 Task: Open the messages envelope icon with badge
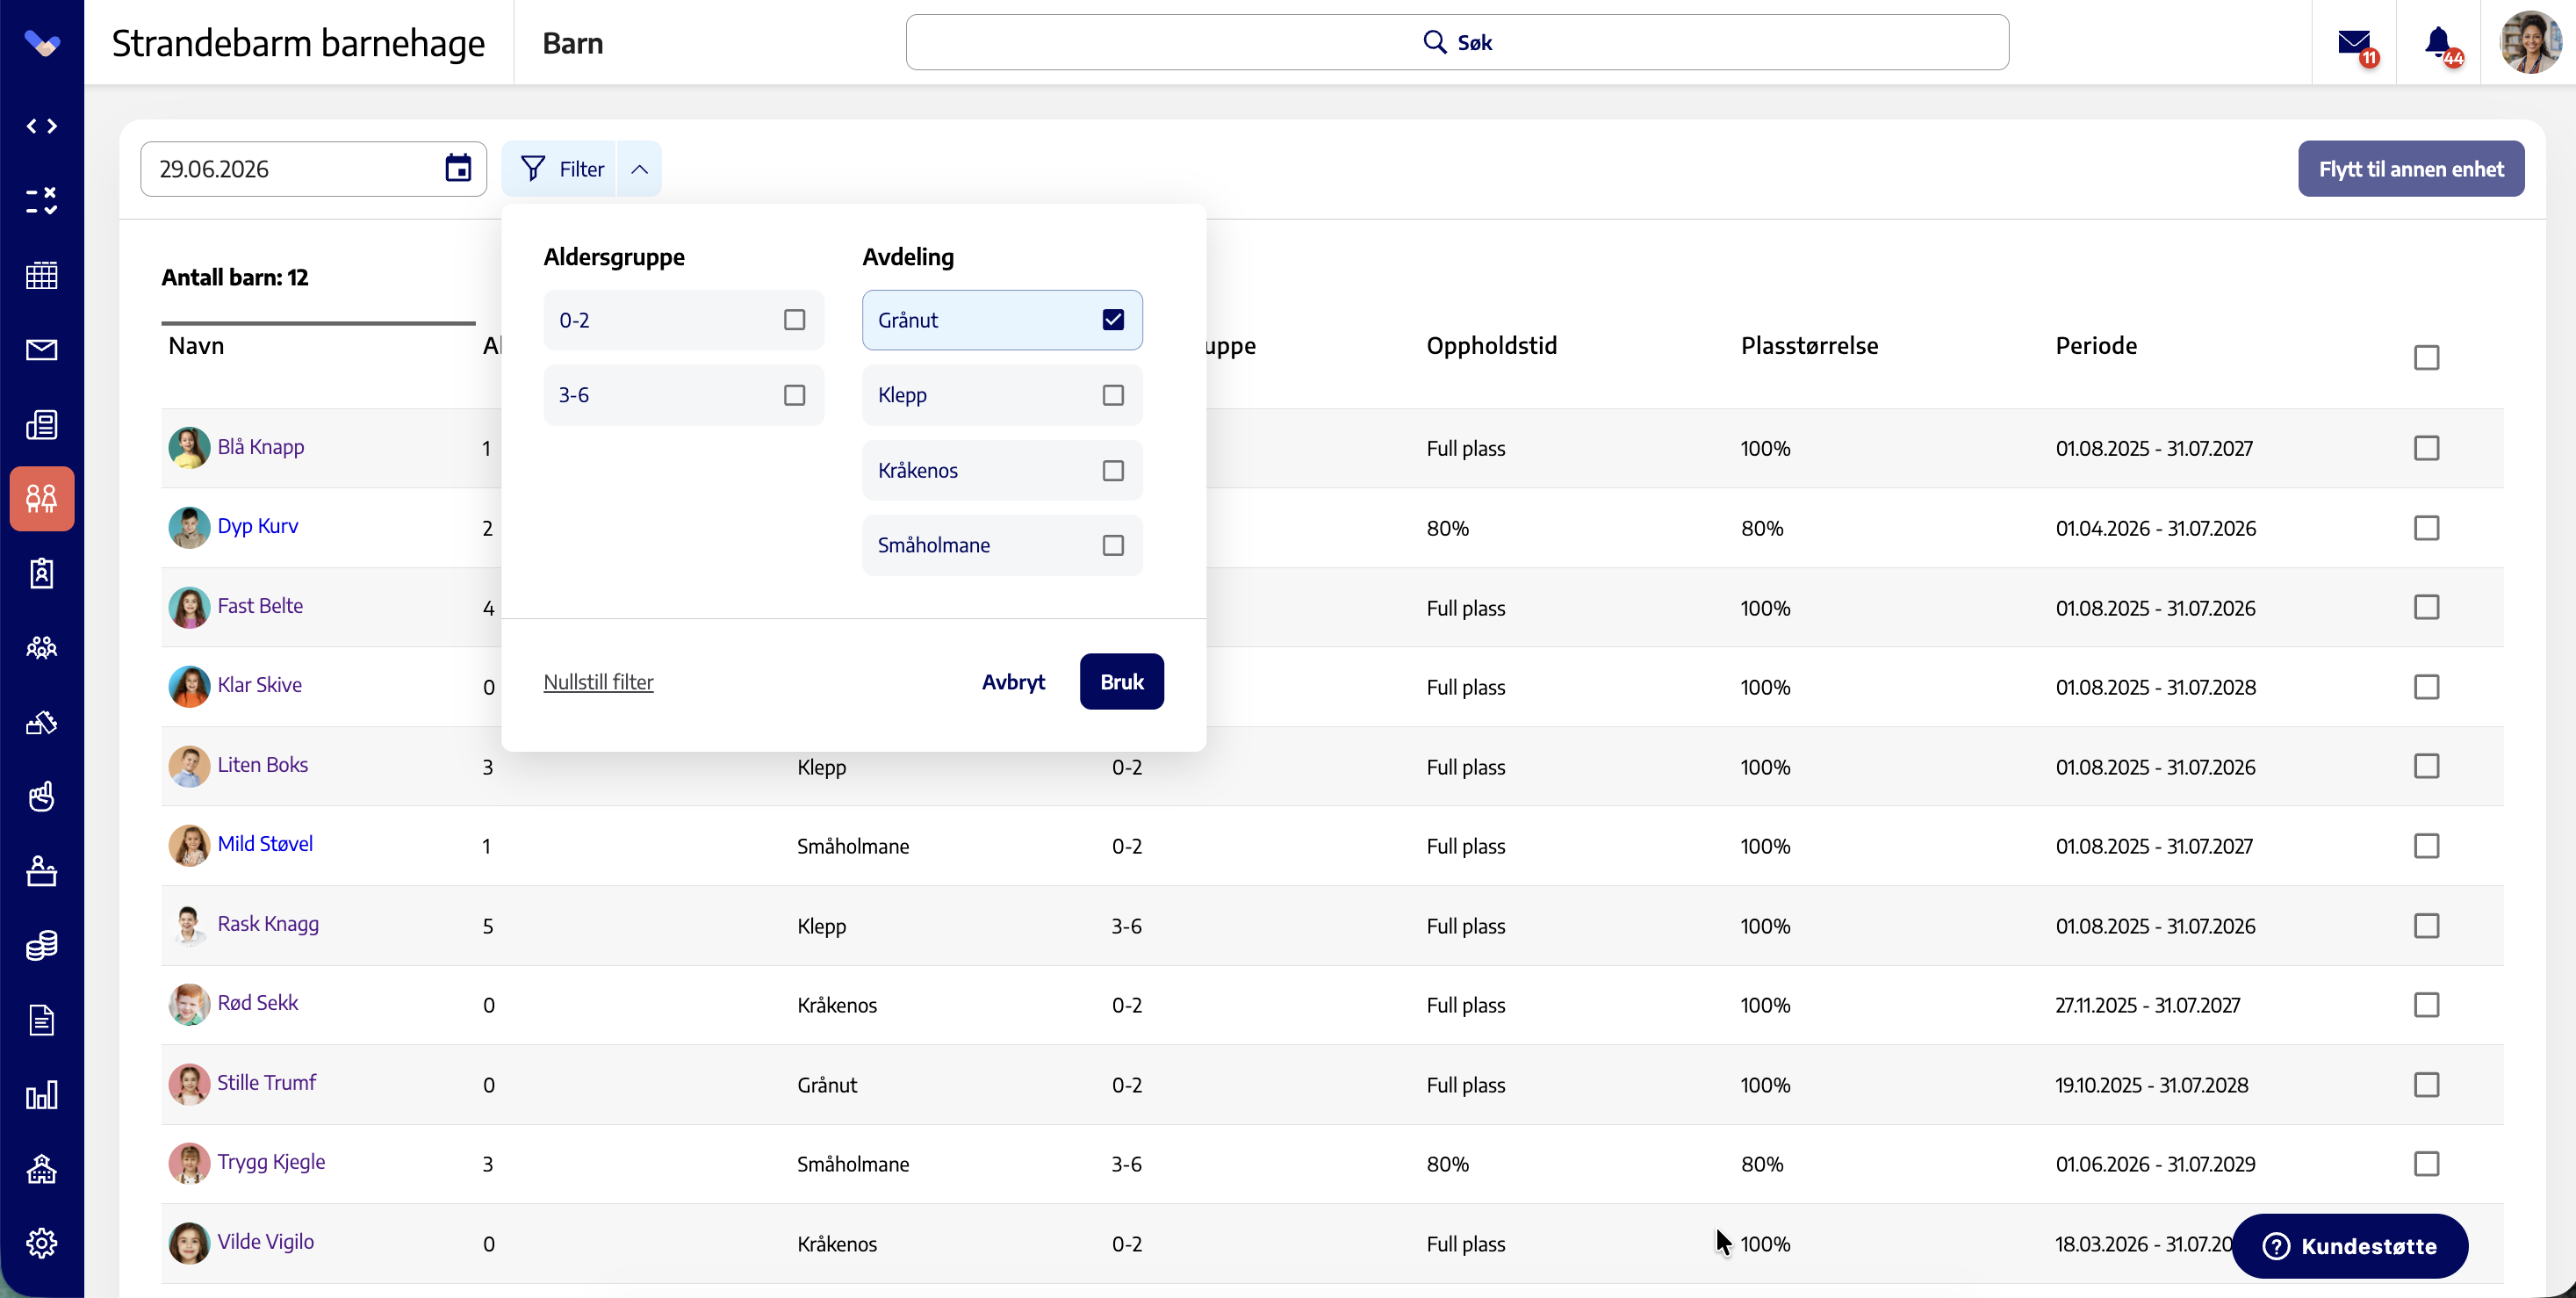click(2355, 43)
